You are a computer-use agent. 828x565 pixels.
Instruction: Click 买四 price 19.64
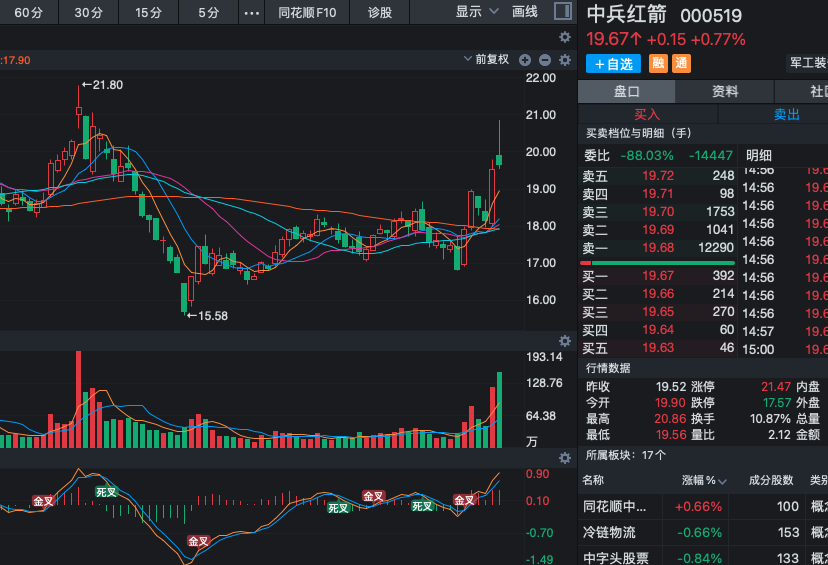pos(658,329)
